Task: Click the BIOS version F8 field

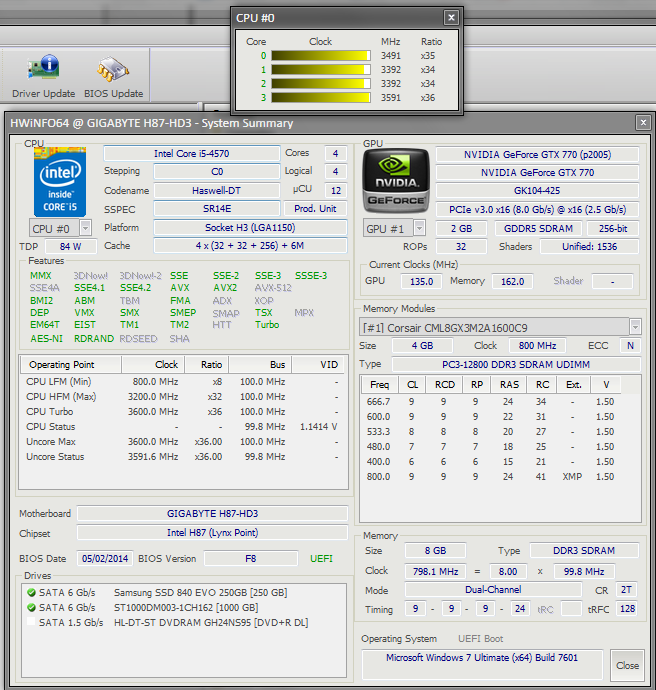Action: (x=251, y=558)
